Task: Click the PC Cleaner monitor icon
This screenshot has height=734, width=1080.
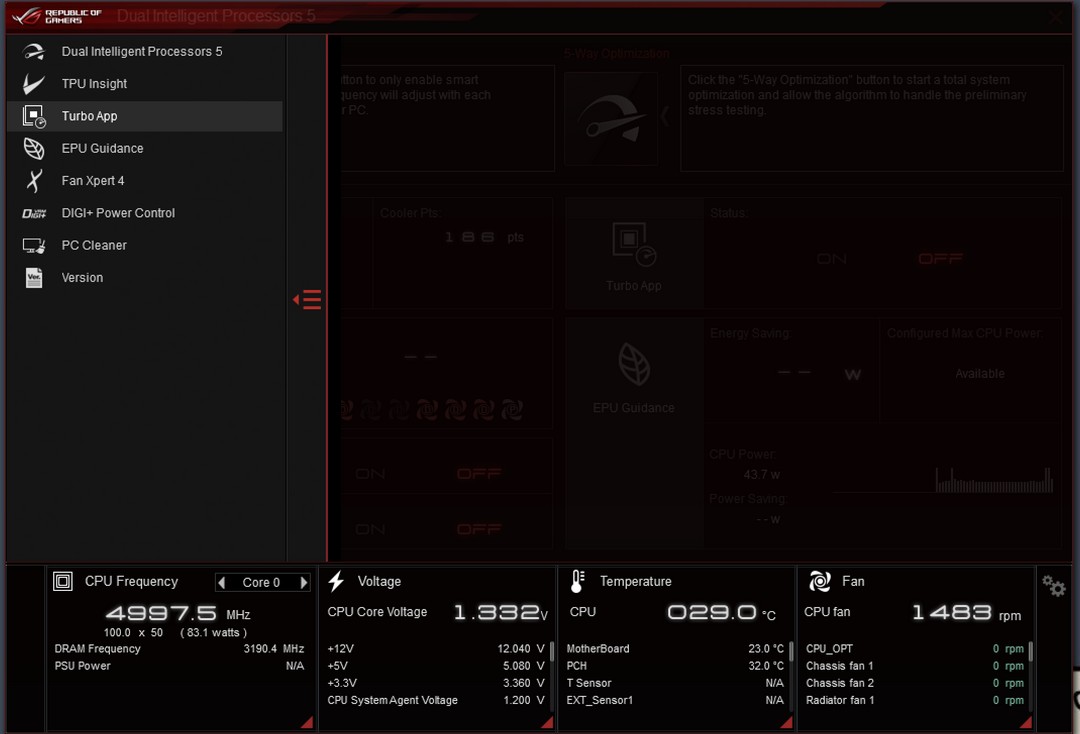Action: [x=34, y=246]
